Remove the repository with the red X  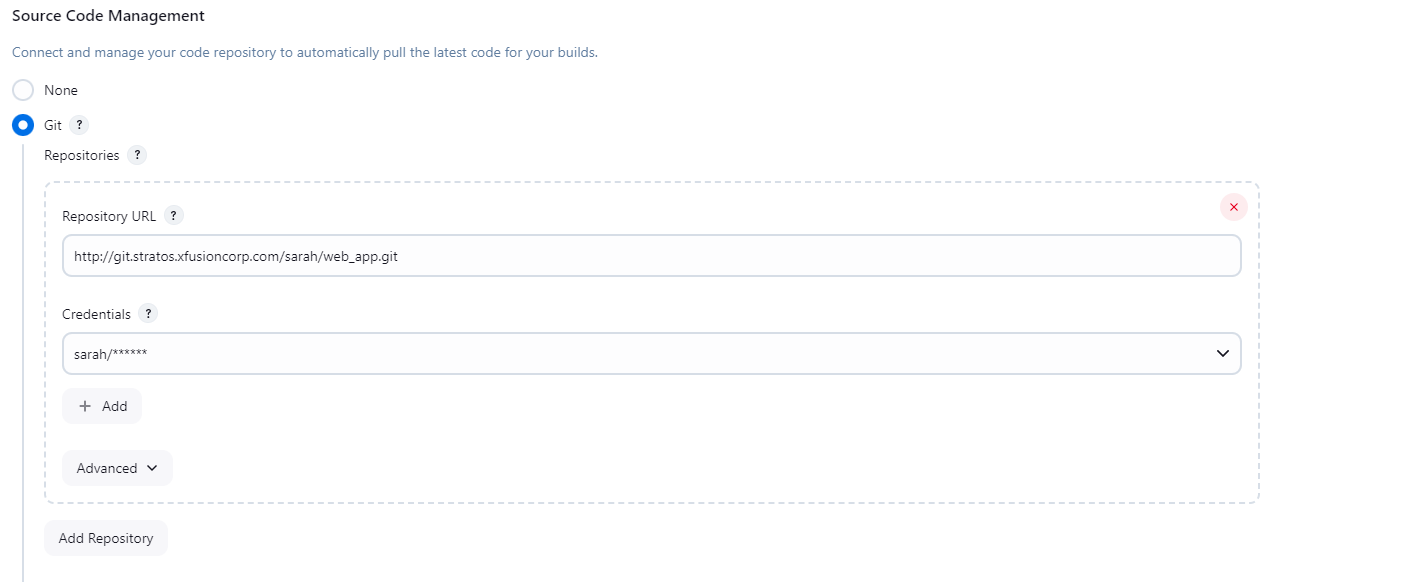pyautogui.click(x=1233, y=207)
